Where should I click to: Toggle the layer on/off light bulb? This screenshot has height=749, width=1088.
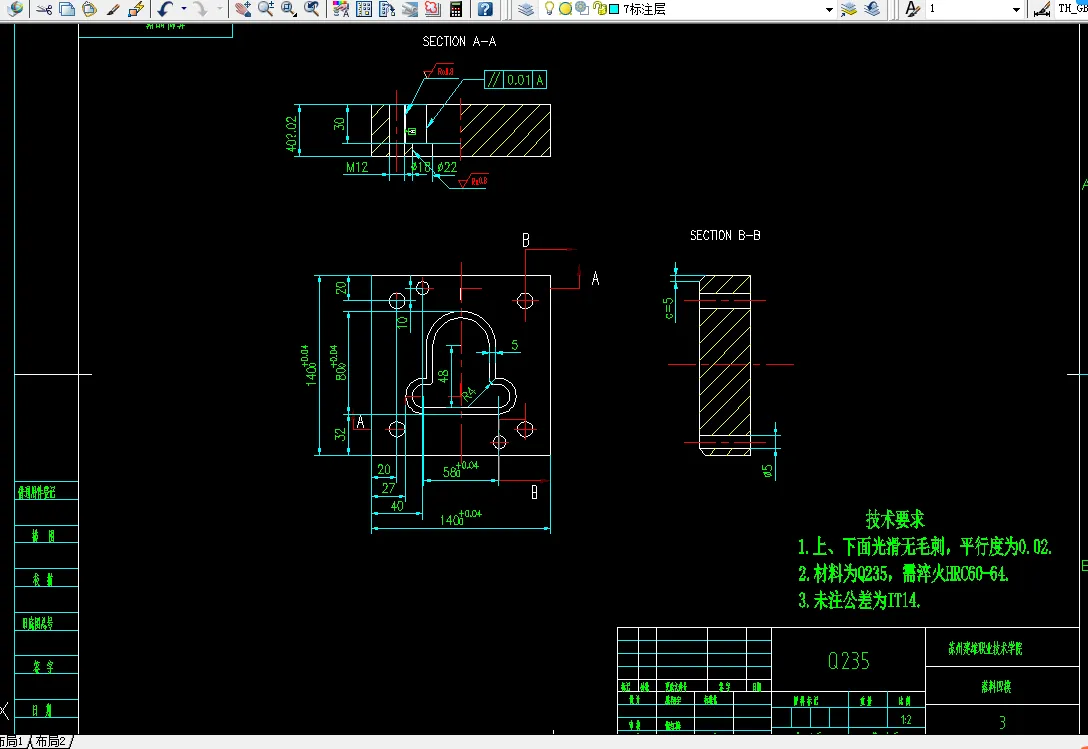pyautogui.click(x=550, y=9)
